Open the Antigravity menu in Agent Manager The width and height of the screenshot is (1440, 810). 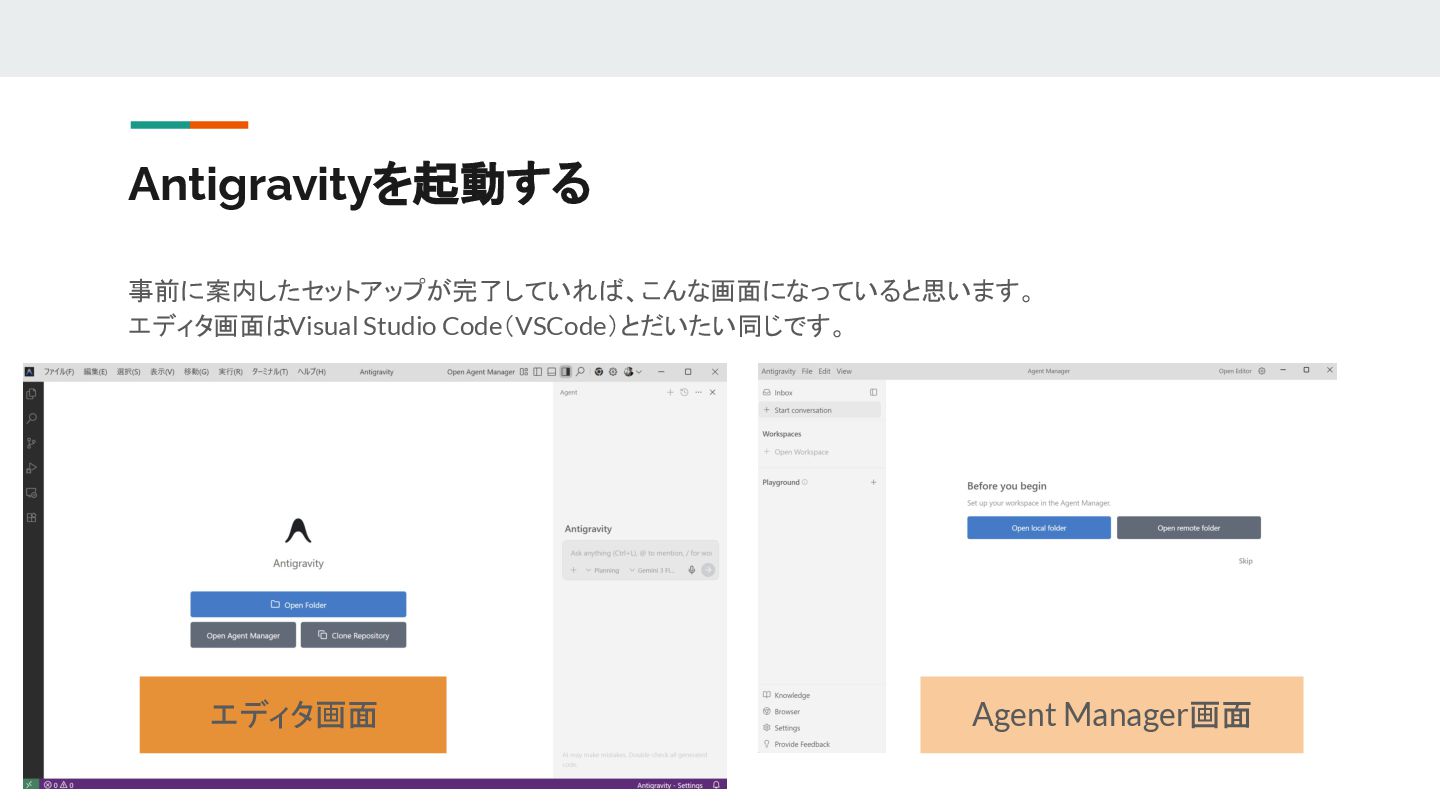778,371
